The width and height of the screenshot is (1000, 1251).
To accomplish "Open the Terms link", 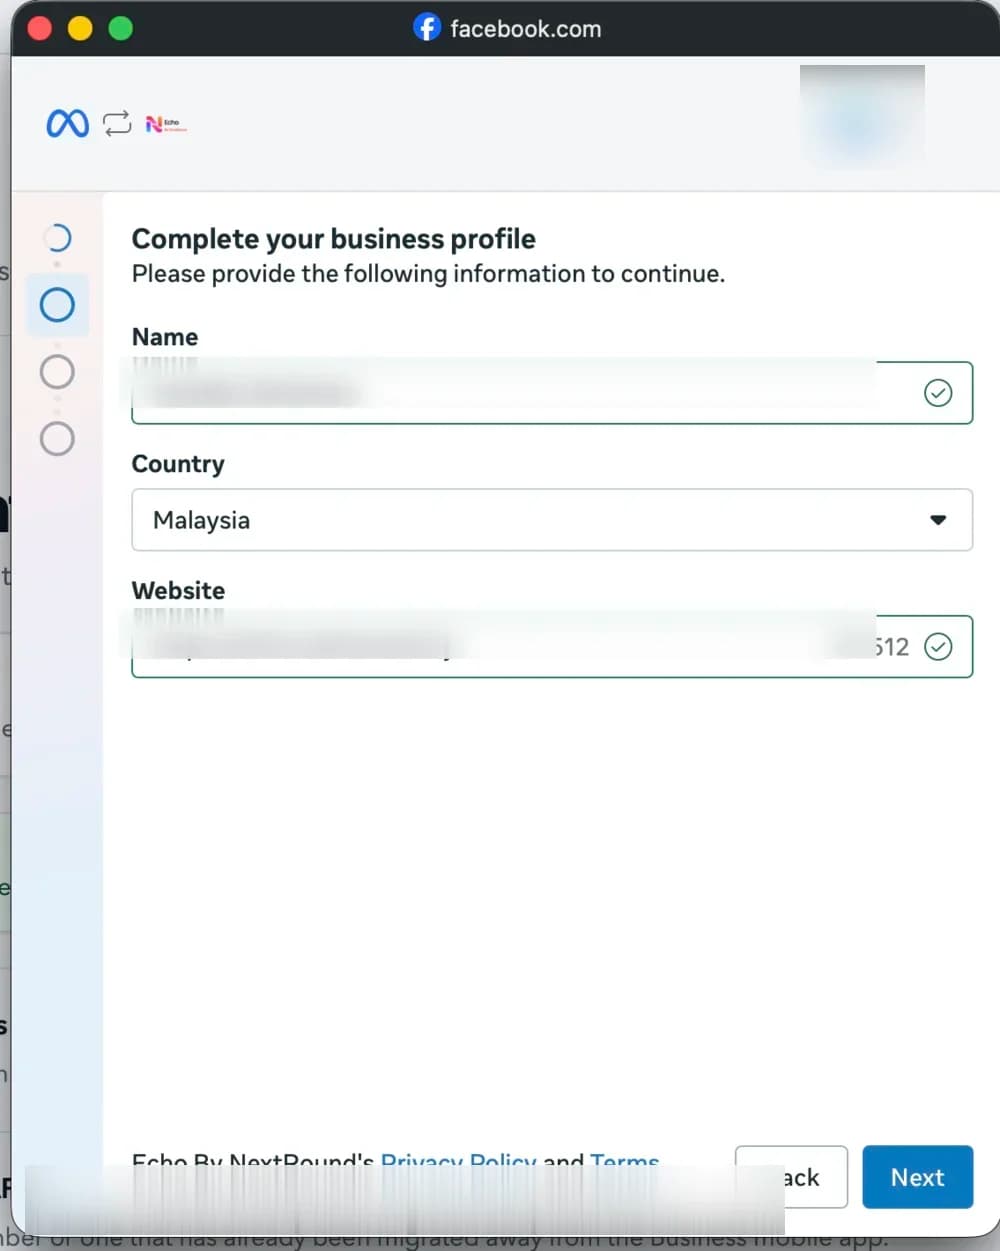I will coord(625,1160).
